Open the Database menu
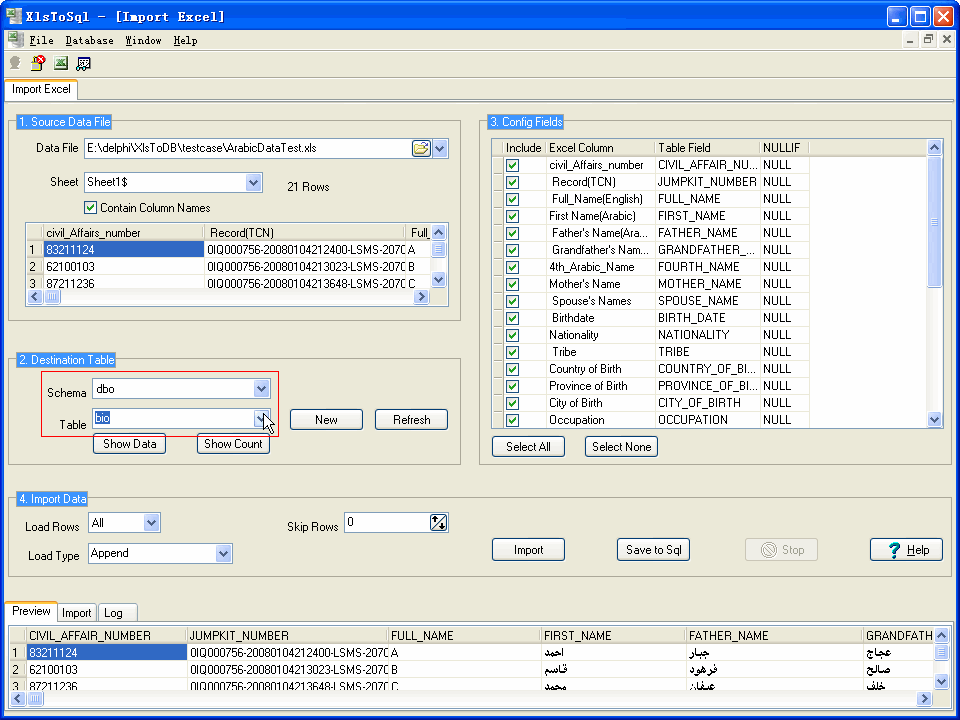 89,40
